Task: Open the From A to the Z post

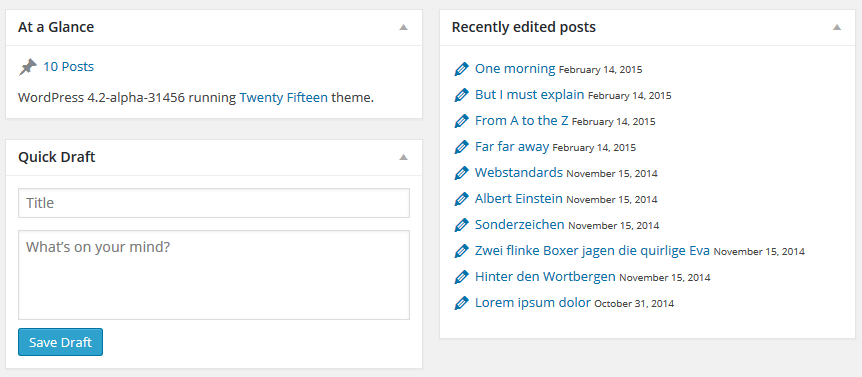Action: 522,121
